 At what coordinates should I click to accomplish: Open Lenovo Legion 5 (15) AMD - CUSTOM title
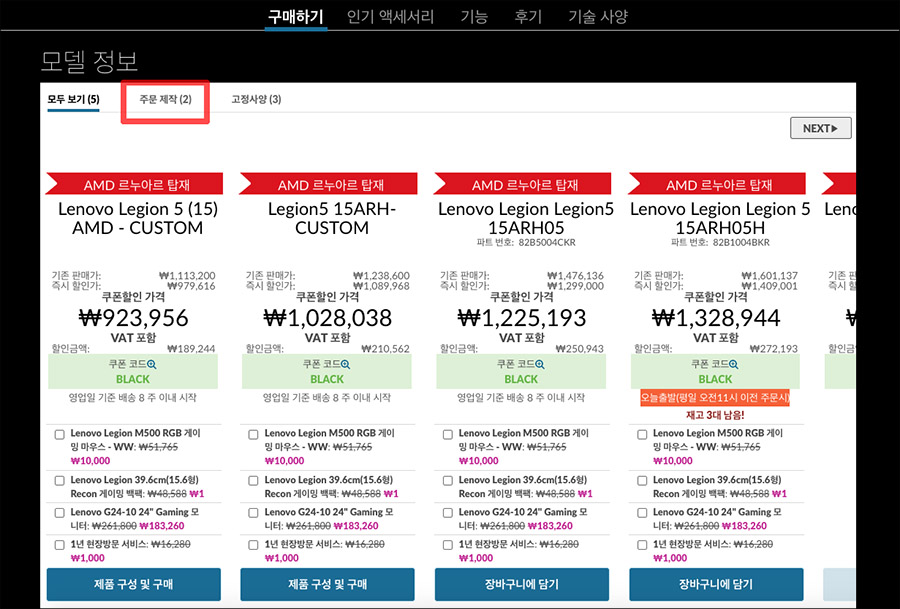(x=138, y=218)
